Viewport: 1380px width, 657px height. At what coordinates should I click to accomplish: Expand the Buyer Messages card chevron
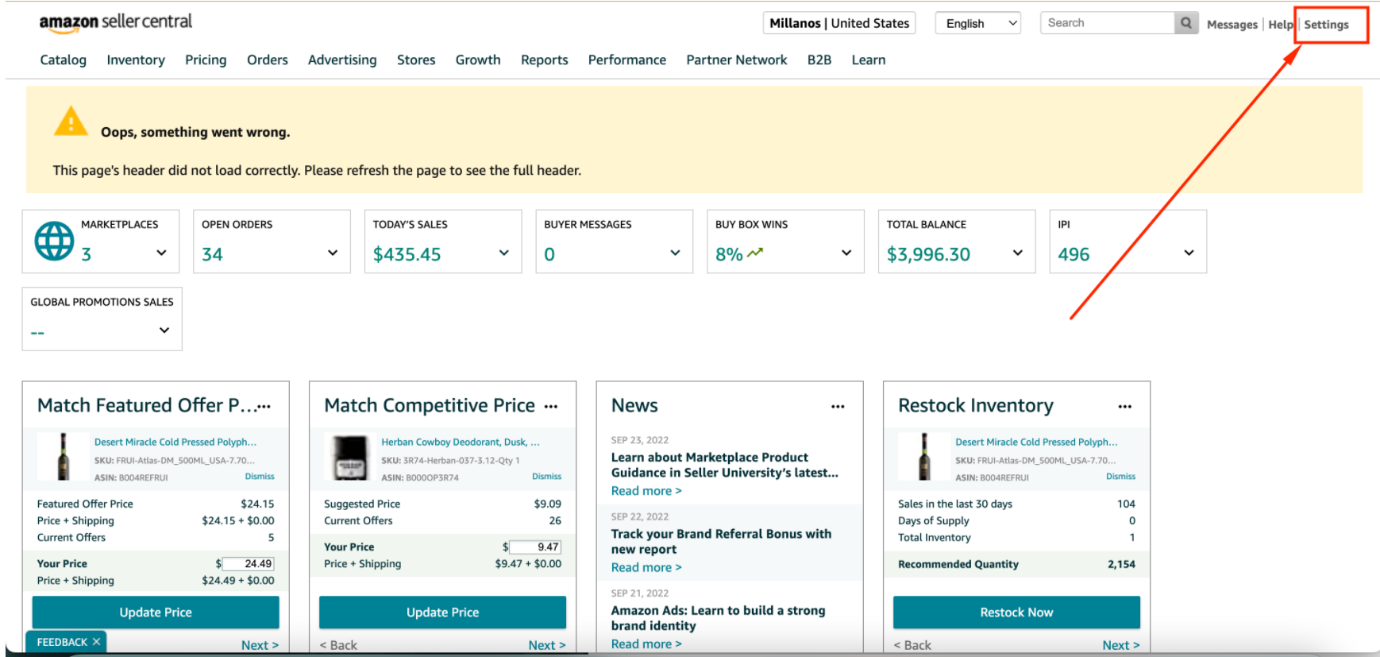click(x=675, y=253)
